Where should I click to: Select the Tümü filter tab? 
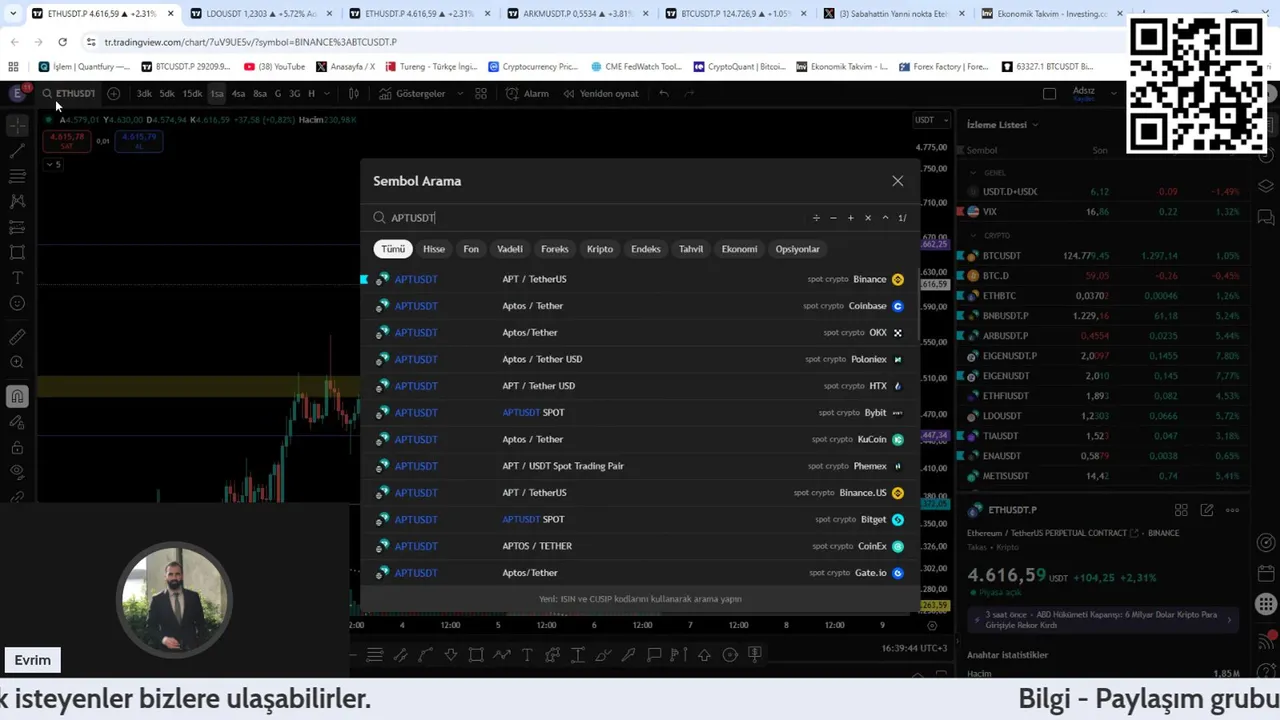[x=393, y=249]
